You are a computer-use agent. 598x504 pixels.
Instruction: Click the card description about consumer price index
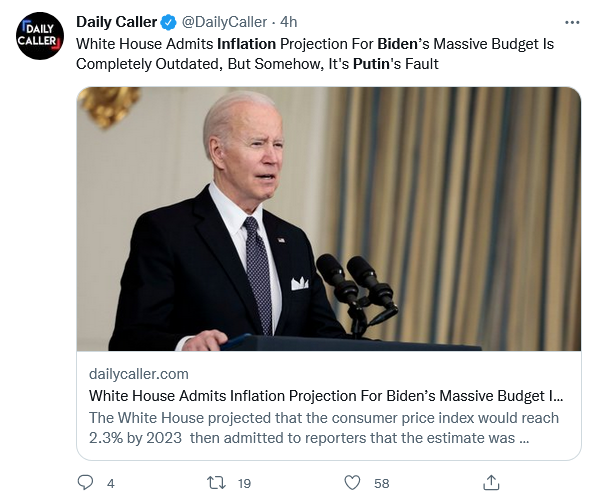point(324,428)
